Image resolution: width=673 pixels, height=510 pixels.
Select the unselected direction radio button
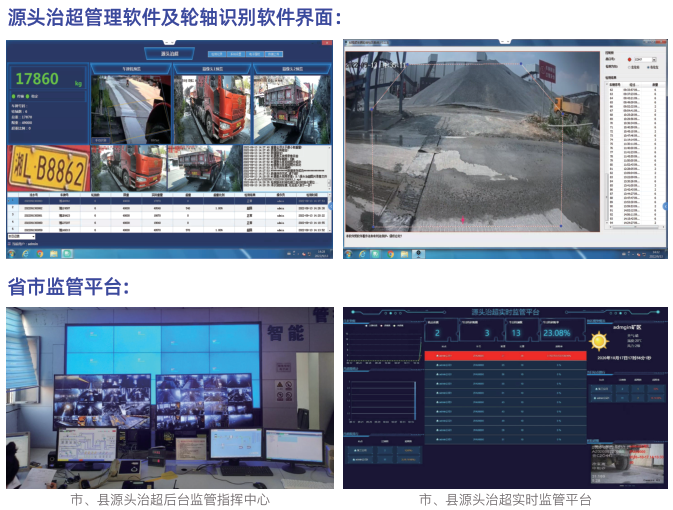[630, 67]
